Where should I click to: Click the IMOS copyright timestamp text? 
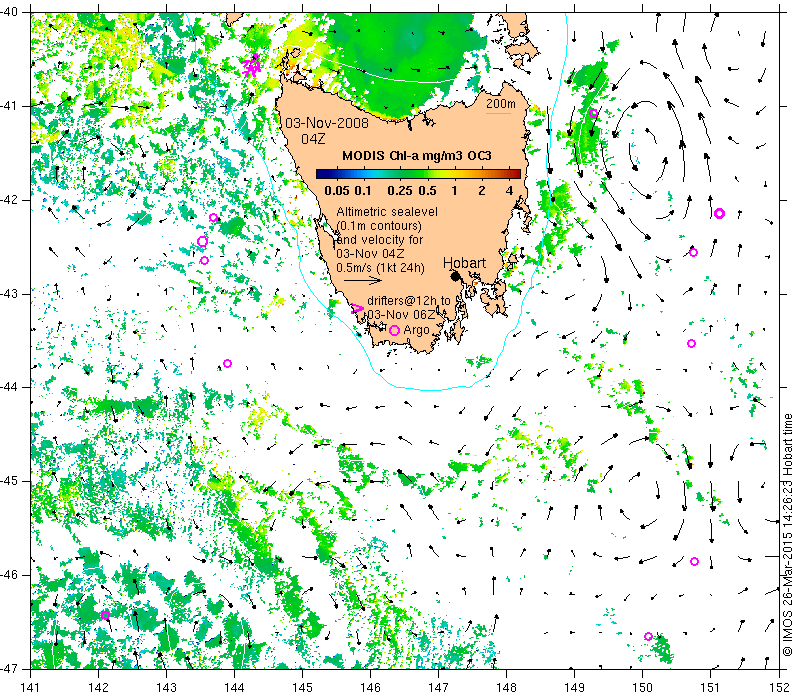[x=787, y=535]
